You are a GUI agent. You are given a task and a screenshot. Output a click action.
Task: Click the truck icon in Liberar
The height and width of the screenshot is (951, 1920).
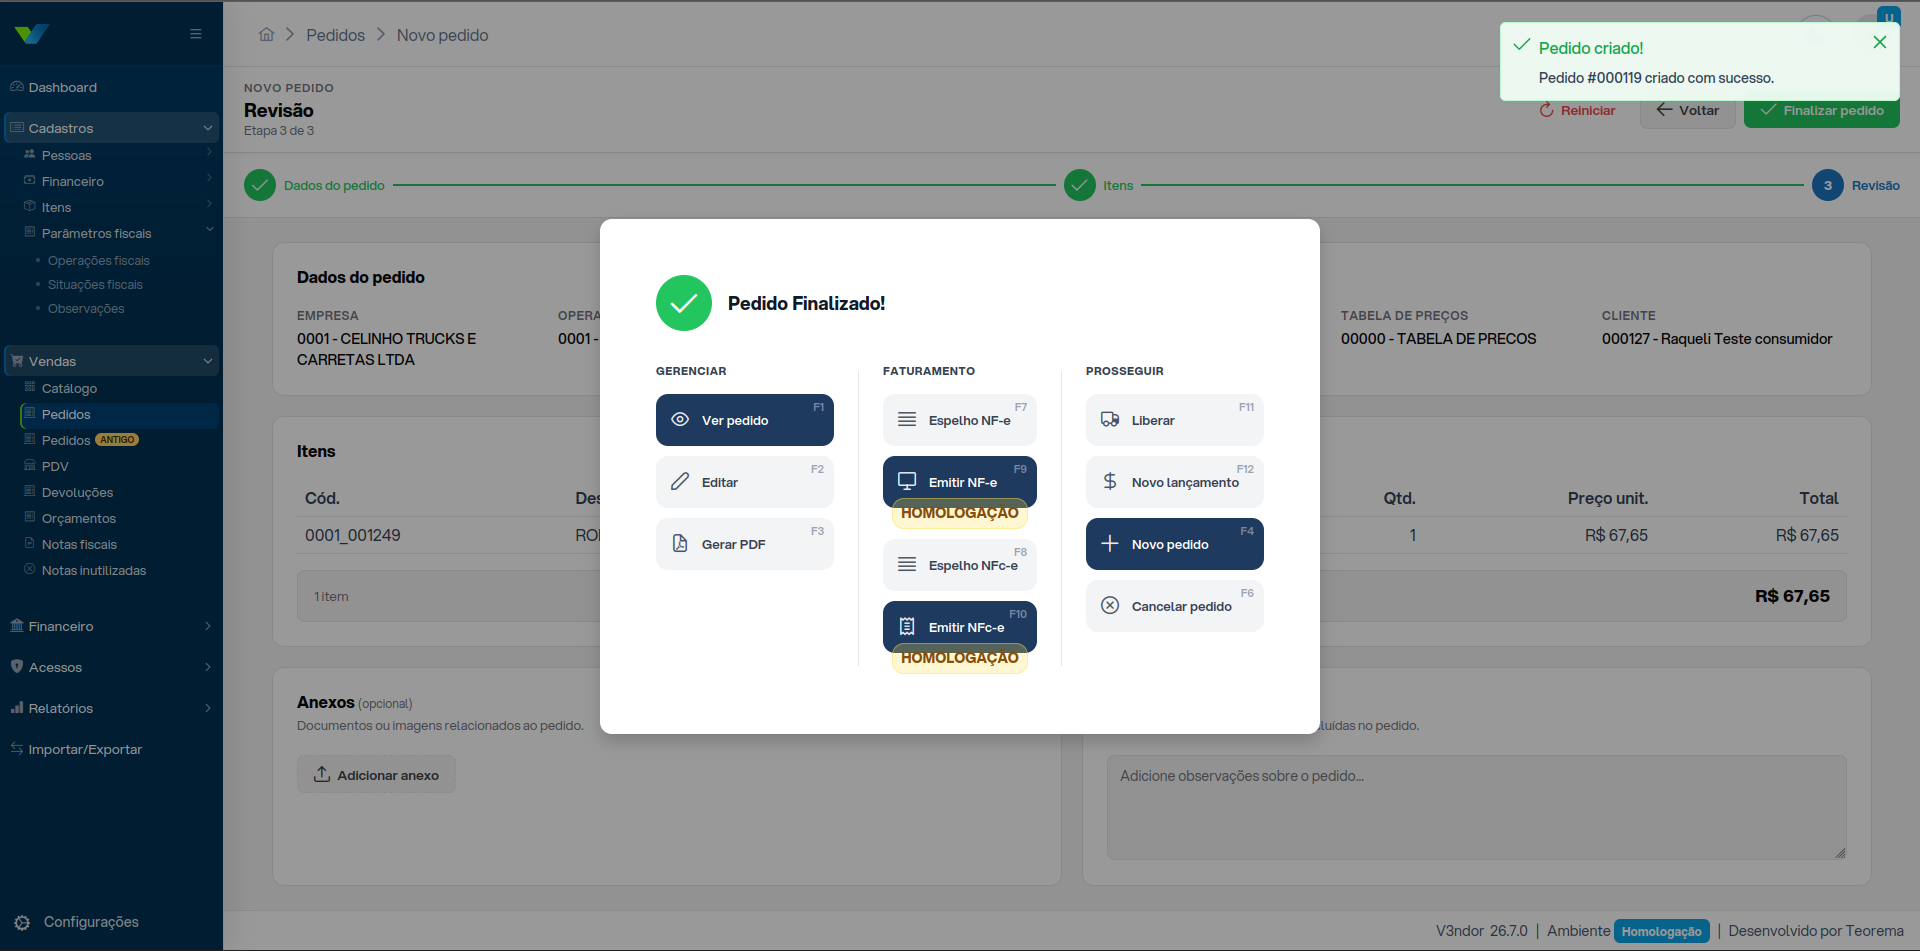1110,420
